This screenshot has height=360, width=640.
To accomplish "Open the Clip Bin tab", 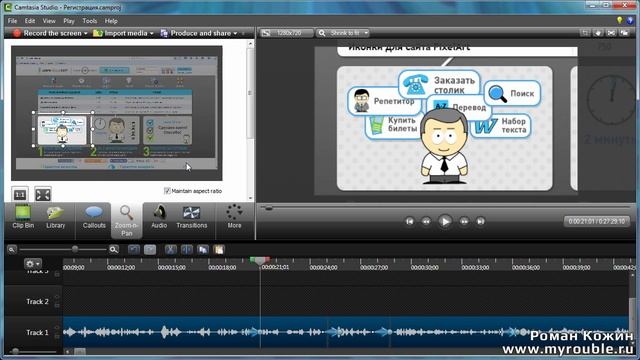I will (23, 217).
